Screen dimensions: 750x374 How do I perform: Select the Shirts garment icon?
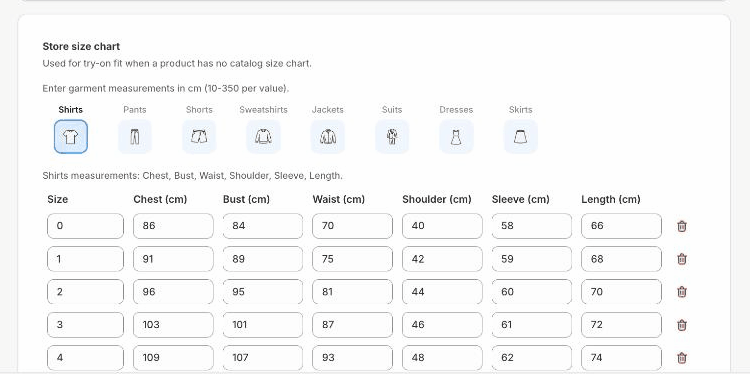coord(71,137)
